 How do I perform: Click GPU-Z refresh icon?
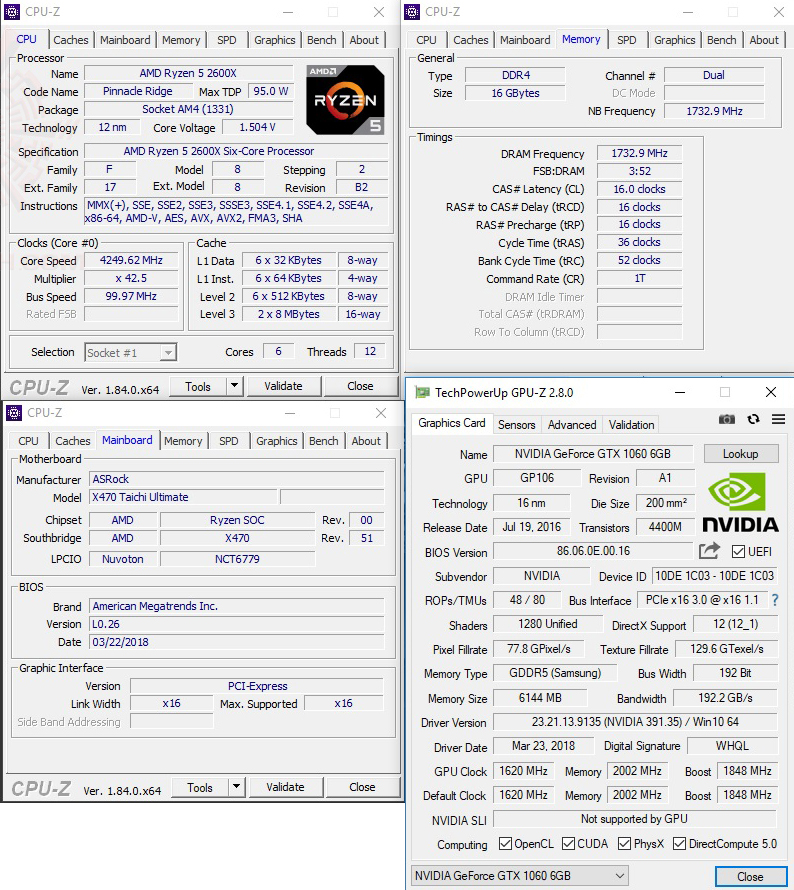[753, 419]
